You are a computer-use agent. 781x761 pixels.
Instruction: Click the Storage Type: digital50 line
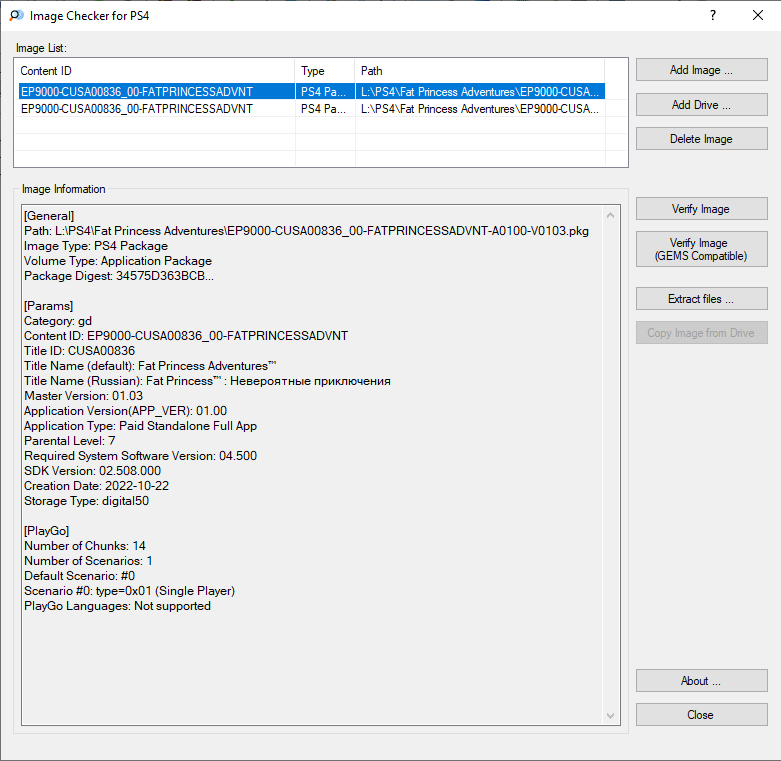pos(87,501)
